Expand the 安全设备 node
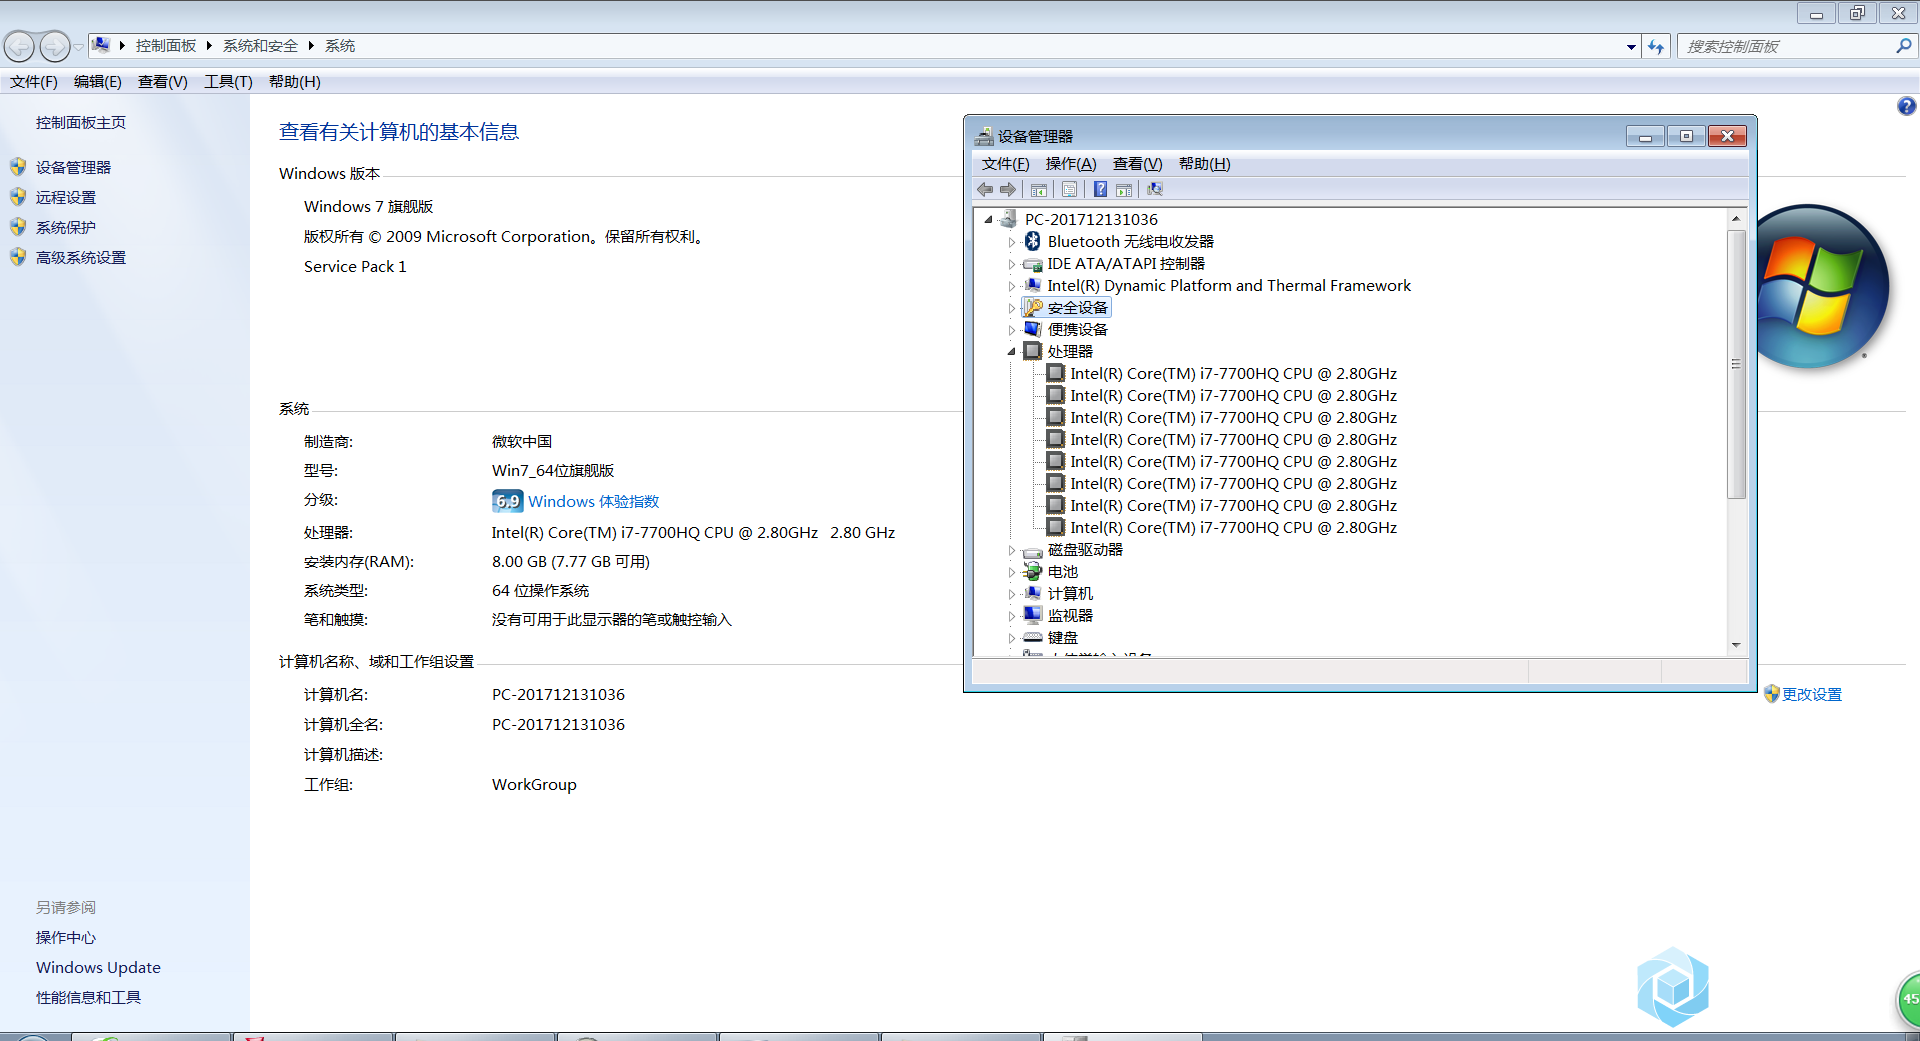 tap(1011, 308)
